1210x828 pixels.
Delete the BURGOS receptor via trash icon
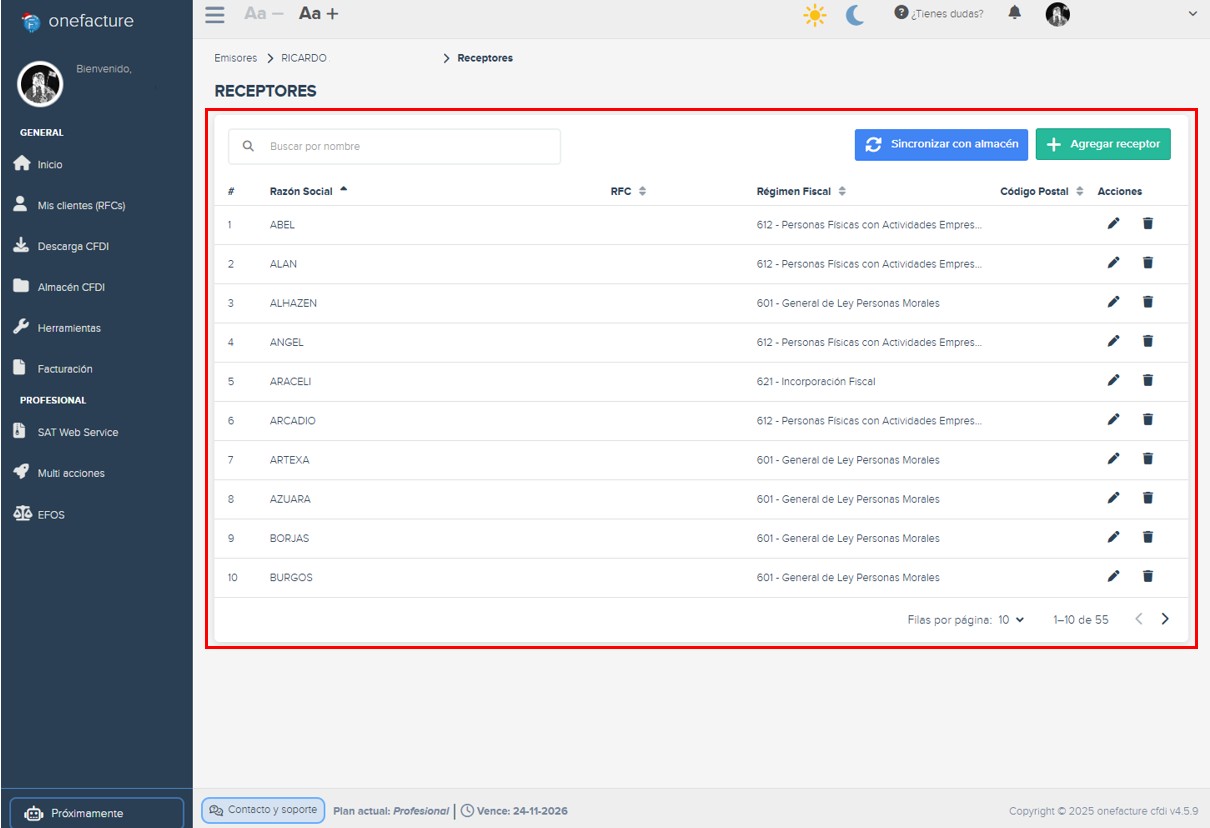[1147, 576]
